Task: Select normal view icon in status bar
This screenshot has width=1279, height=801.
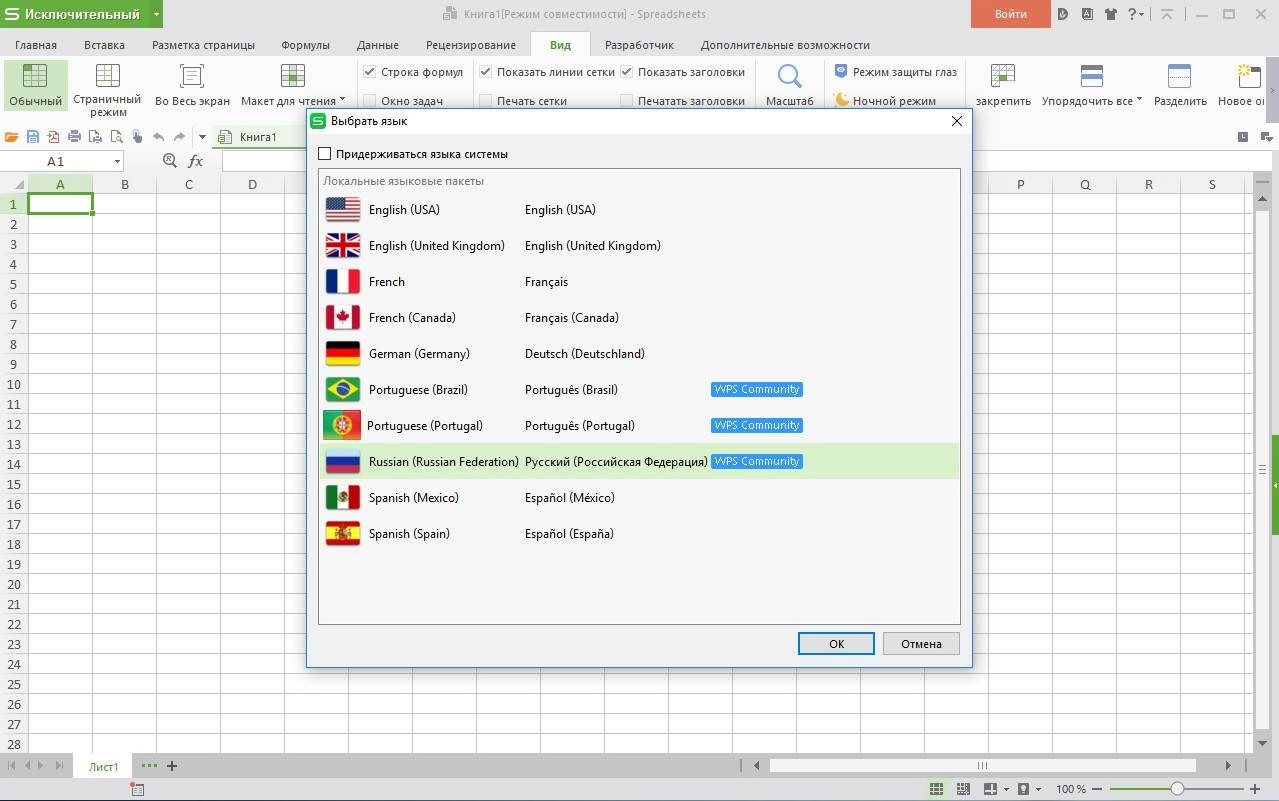Action: tap(937, 789)
